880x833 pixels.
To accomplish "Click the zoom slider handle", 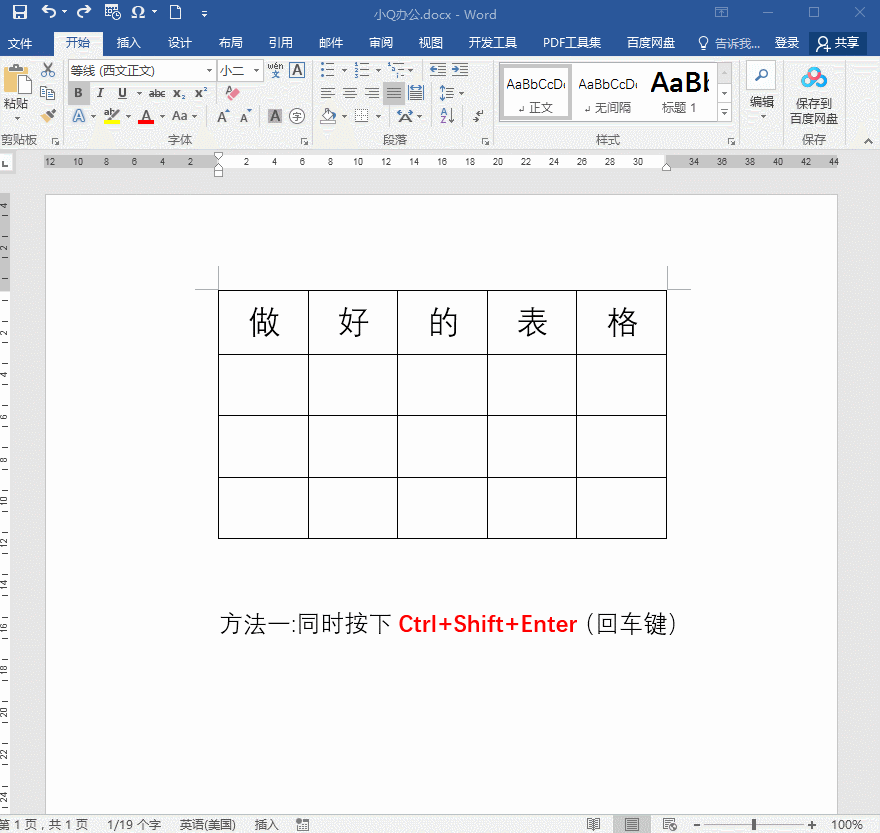I will pyautogui.click(x=754, y=824).
